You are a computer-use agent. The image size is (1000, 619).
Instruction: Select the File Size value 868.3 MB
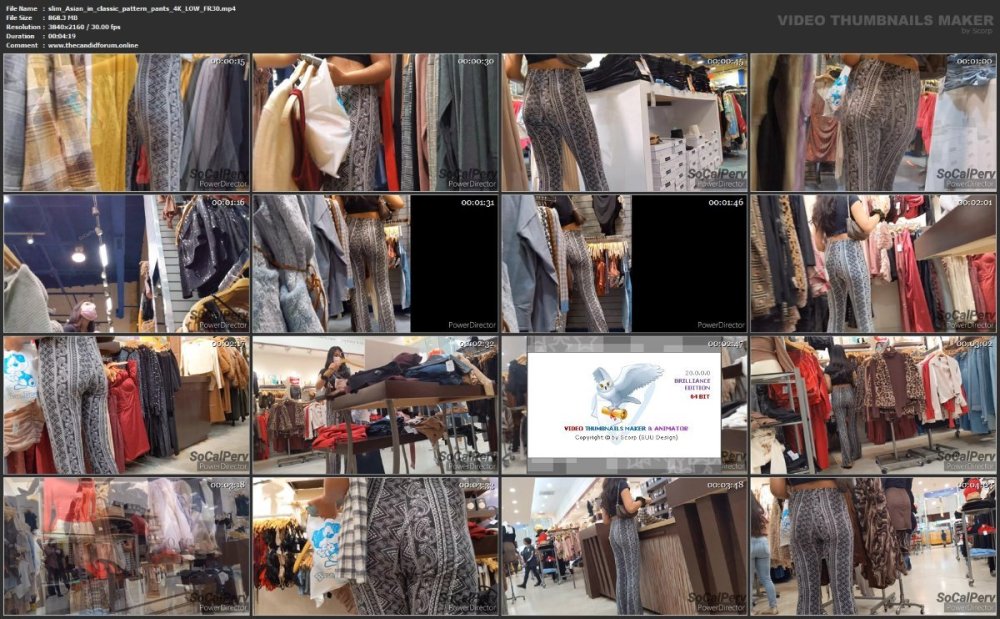62,18
